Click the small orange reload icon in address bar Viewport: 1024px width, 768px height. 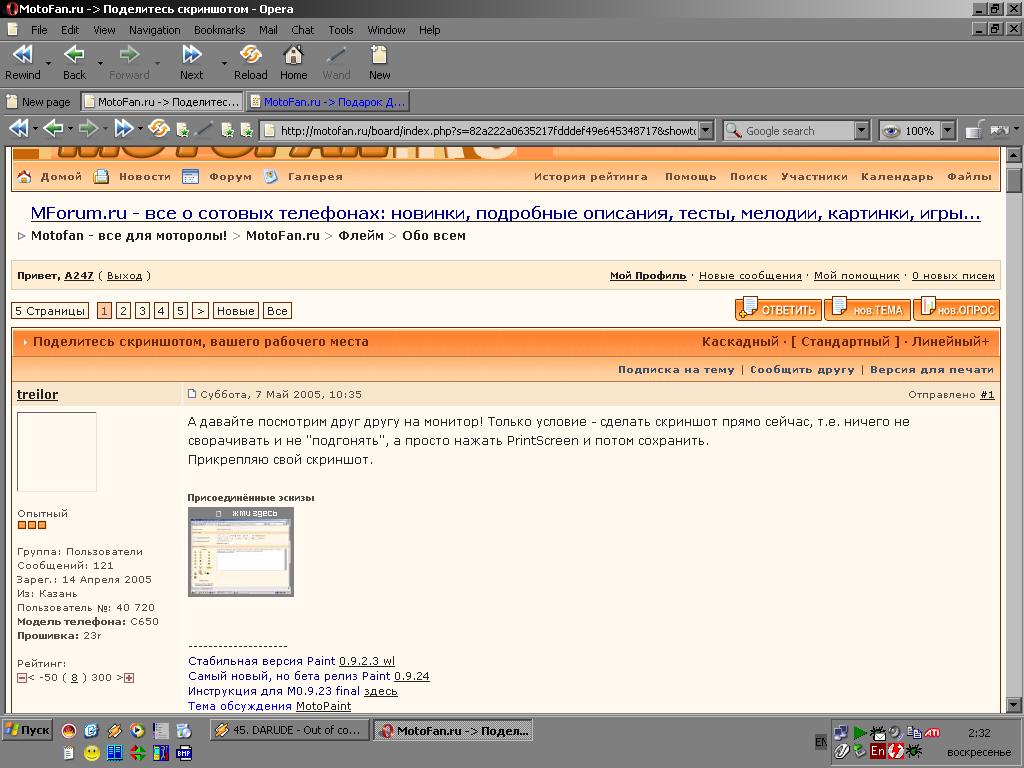(159, 129)
